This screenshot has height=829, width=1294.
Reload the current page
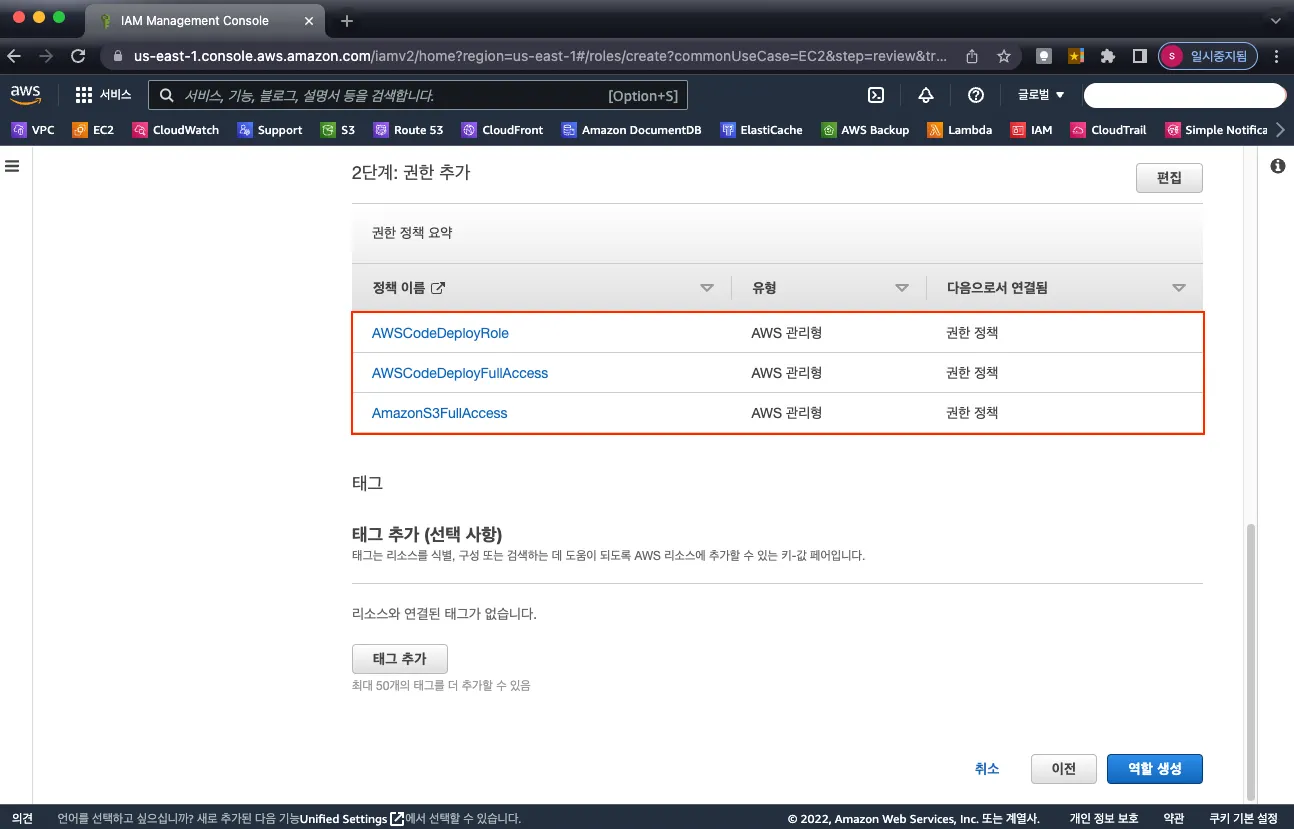[x=77, y=56]
